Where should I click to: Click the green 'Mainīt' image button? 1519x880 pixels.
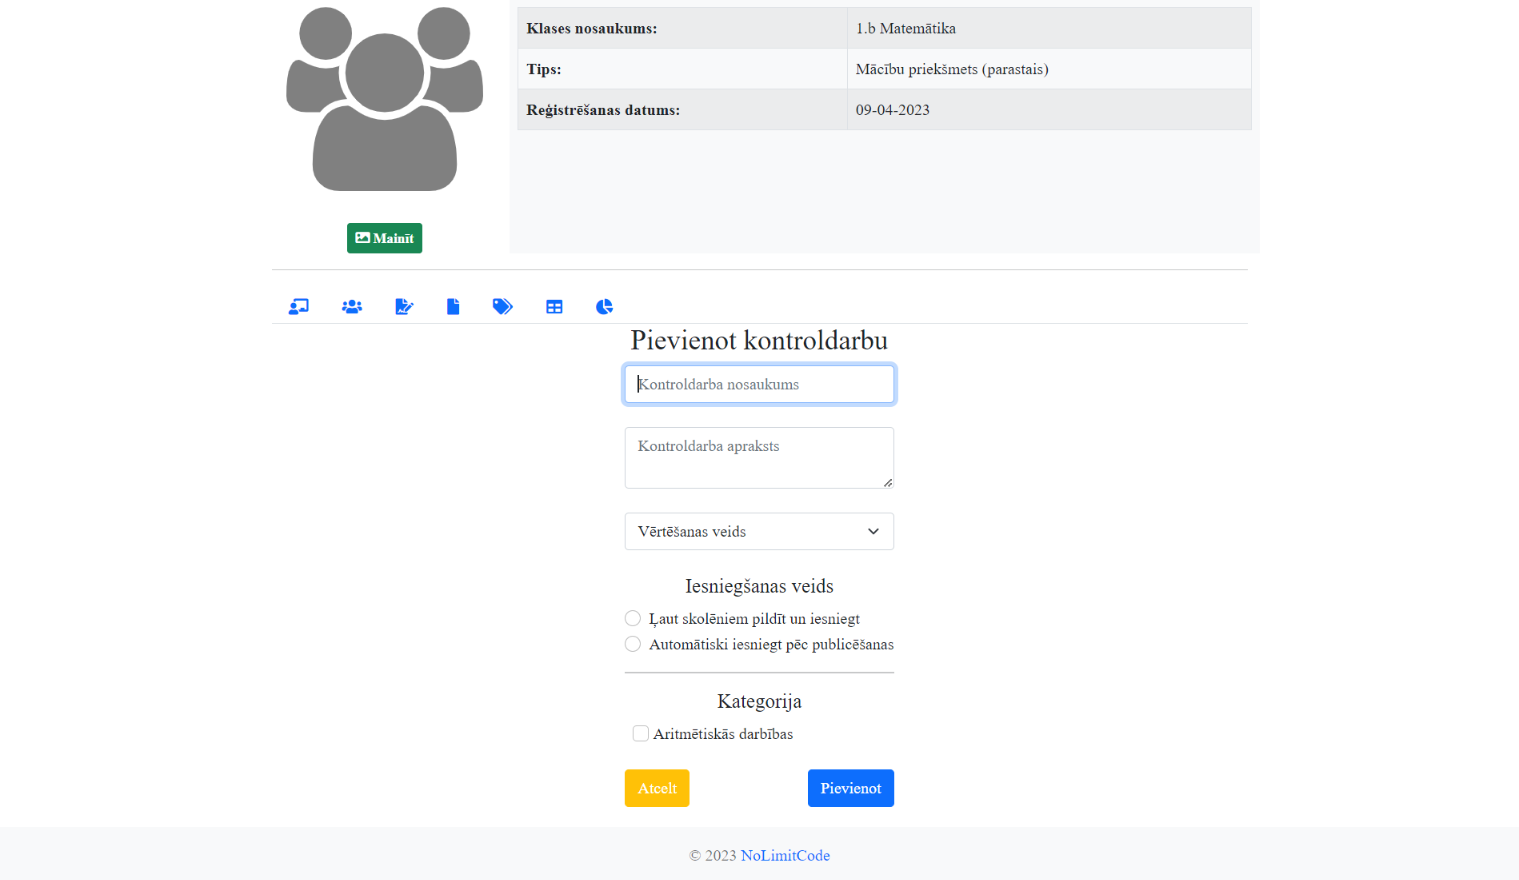point(384,238)
